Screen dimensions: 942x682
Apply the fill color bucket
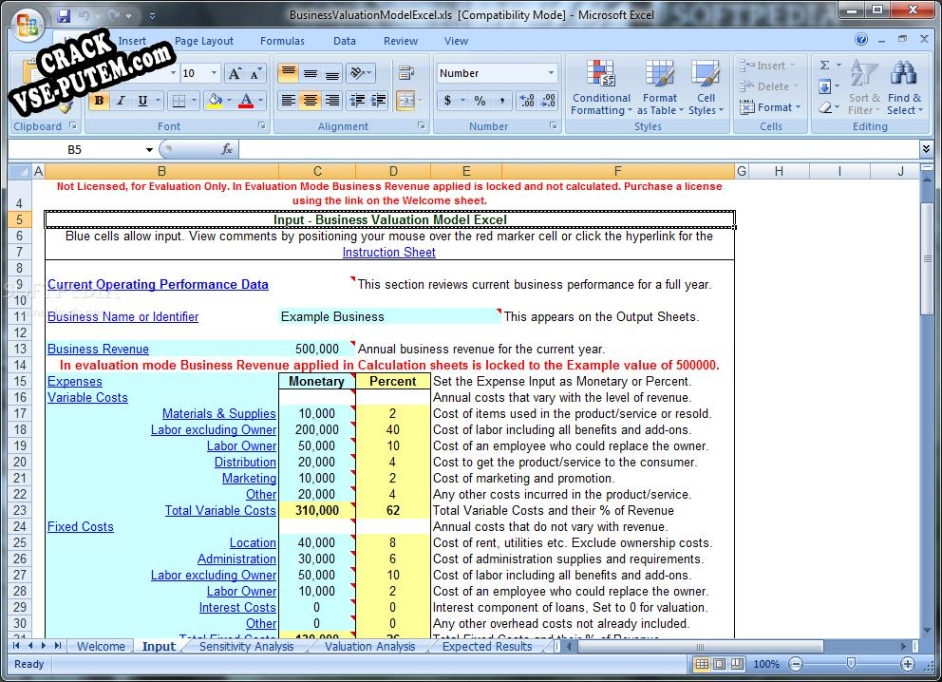214,100
